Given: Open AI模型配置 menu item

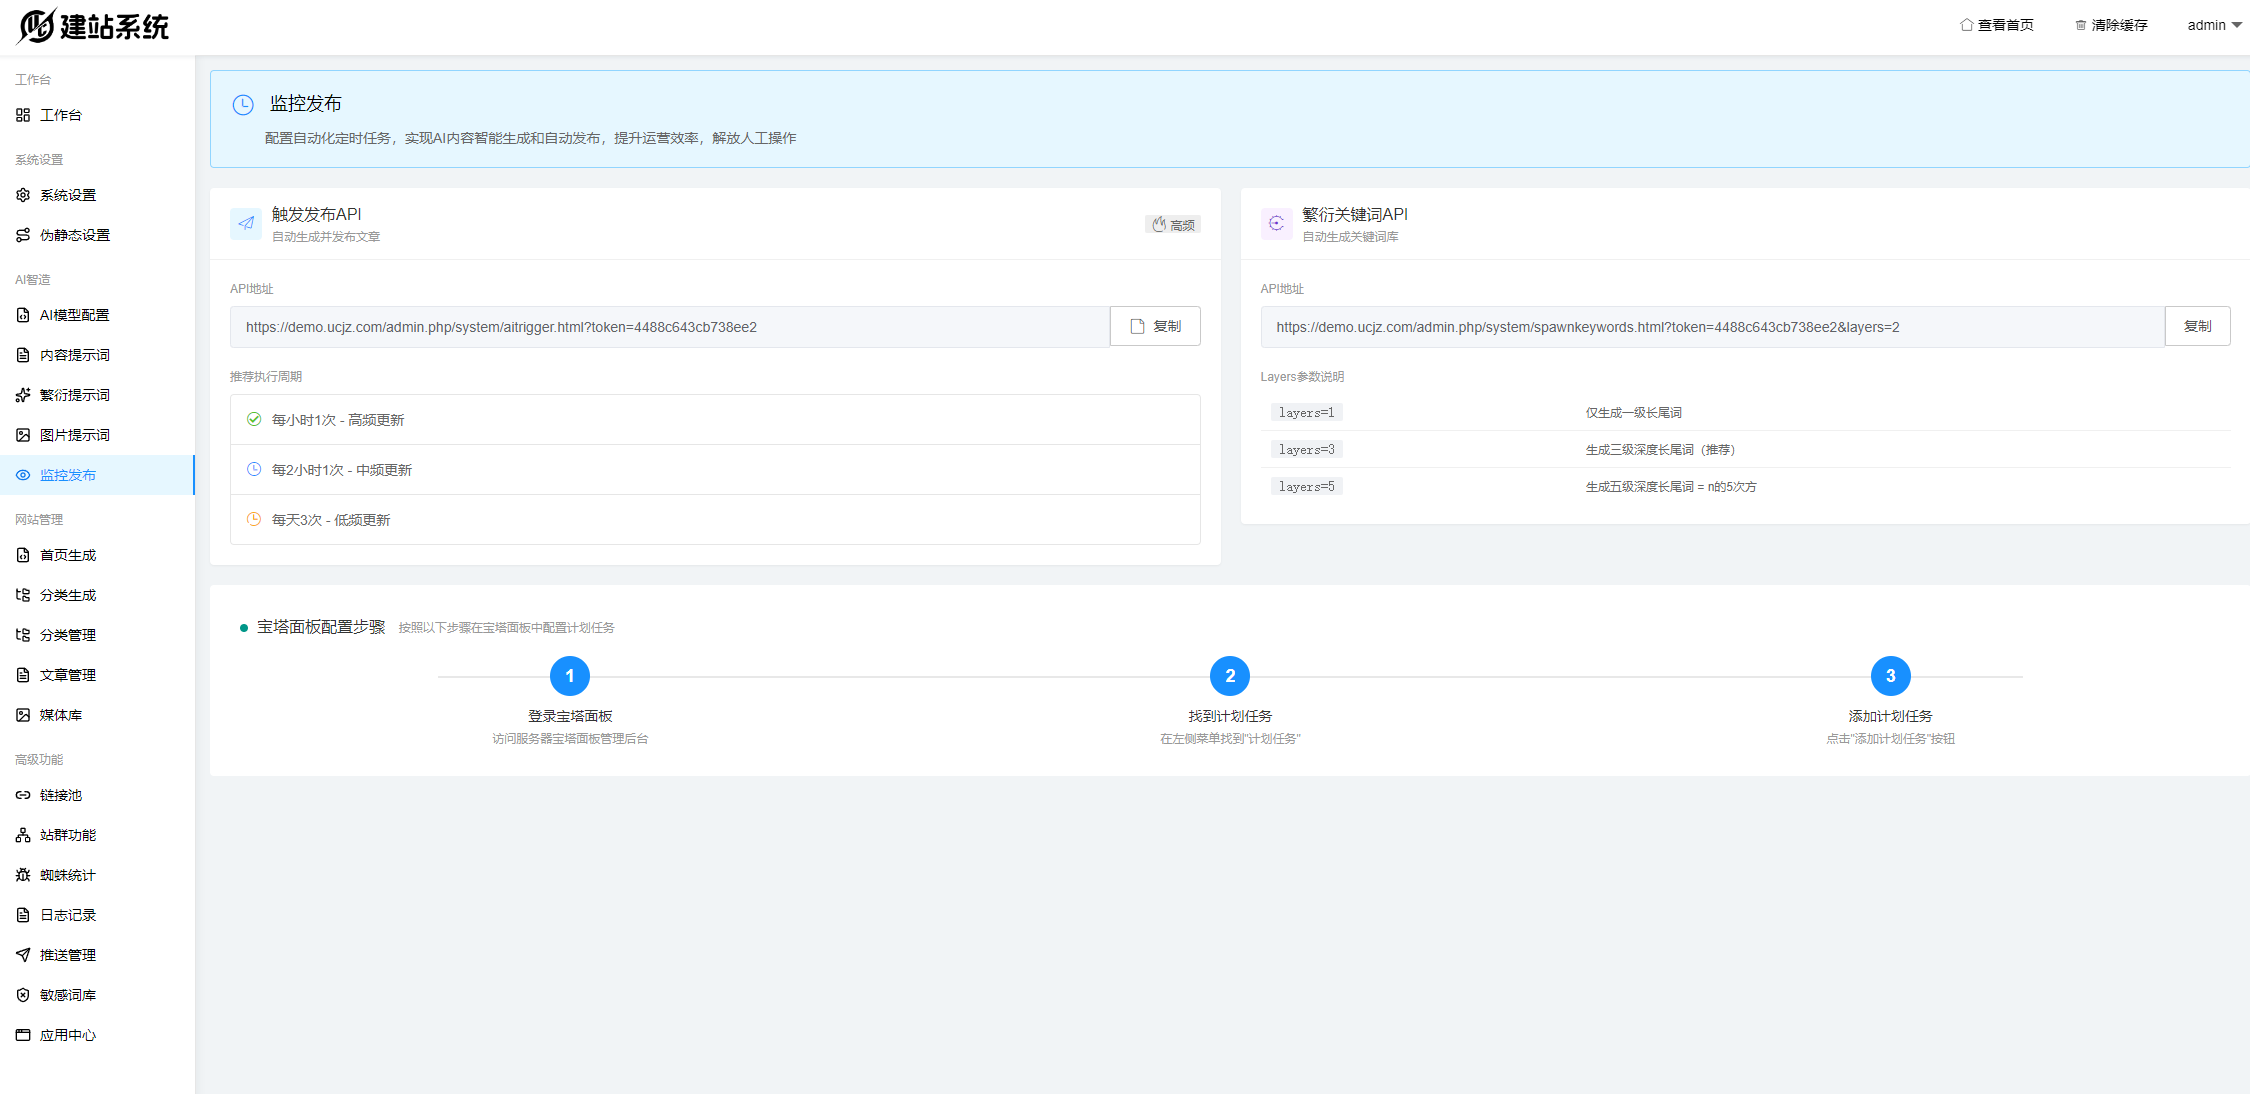Looking at the screenshot, I should click(x=74, y=315).
